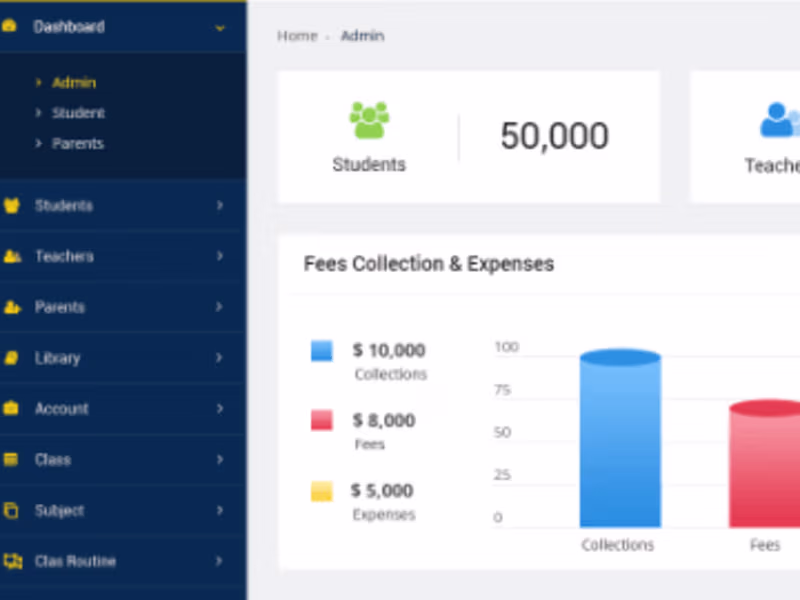Screen dimensions: 800x600
Task: Expand the Subject menu arrow
Action: tap(219, 510)
